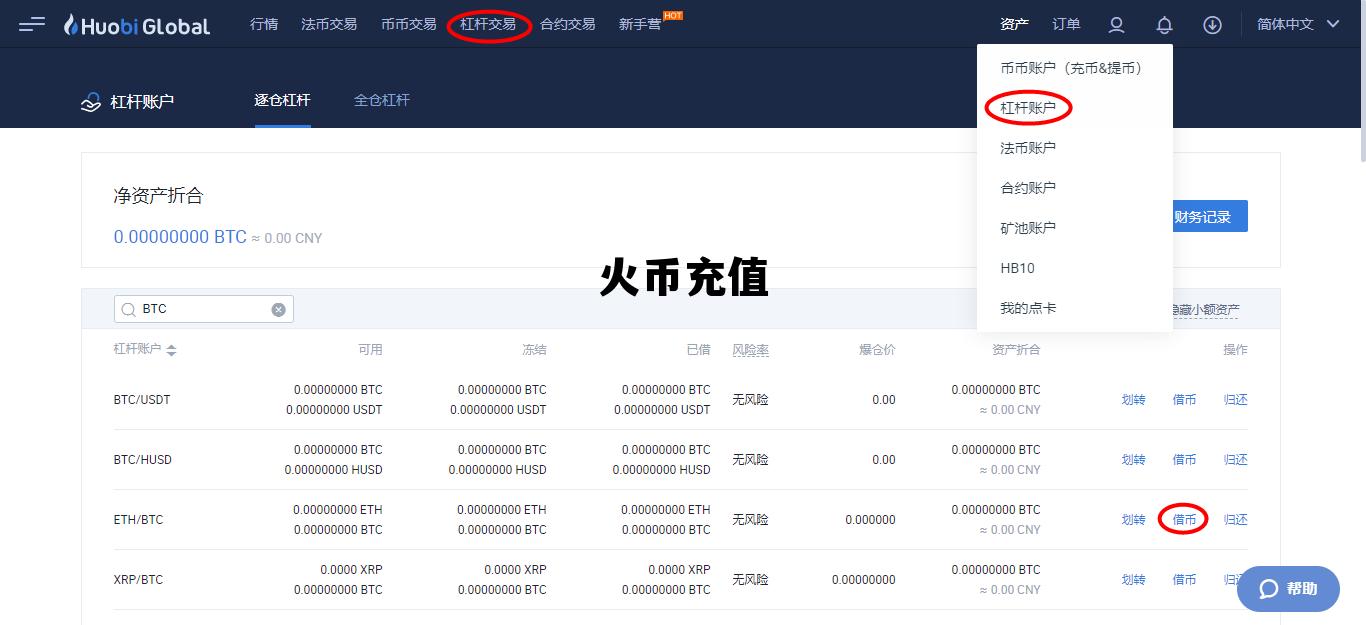Screen dimensions: 1366x625
Task: Click 借币 for XRP/BTC row
Action: click(x=1184, y=580)
